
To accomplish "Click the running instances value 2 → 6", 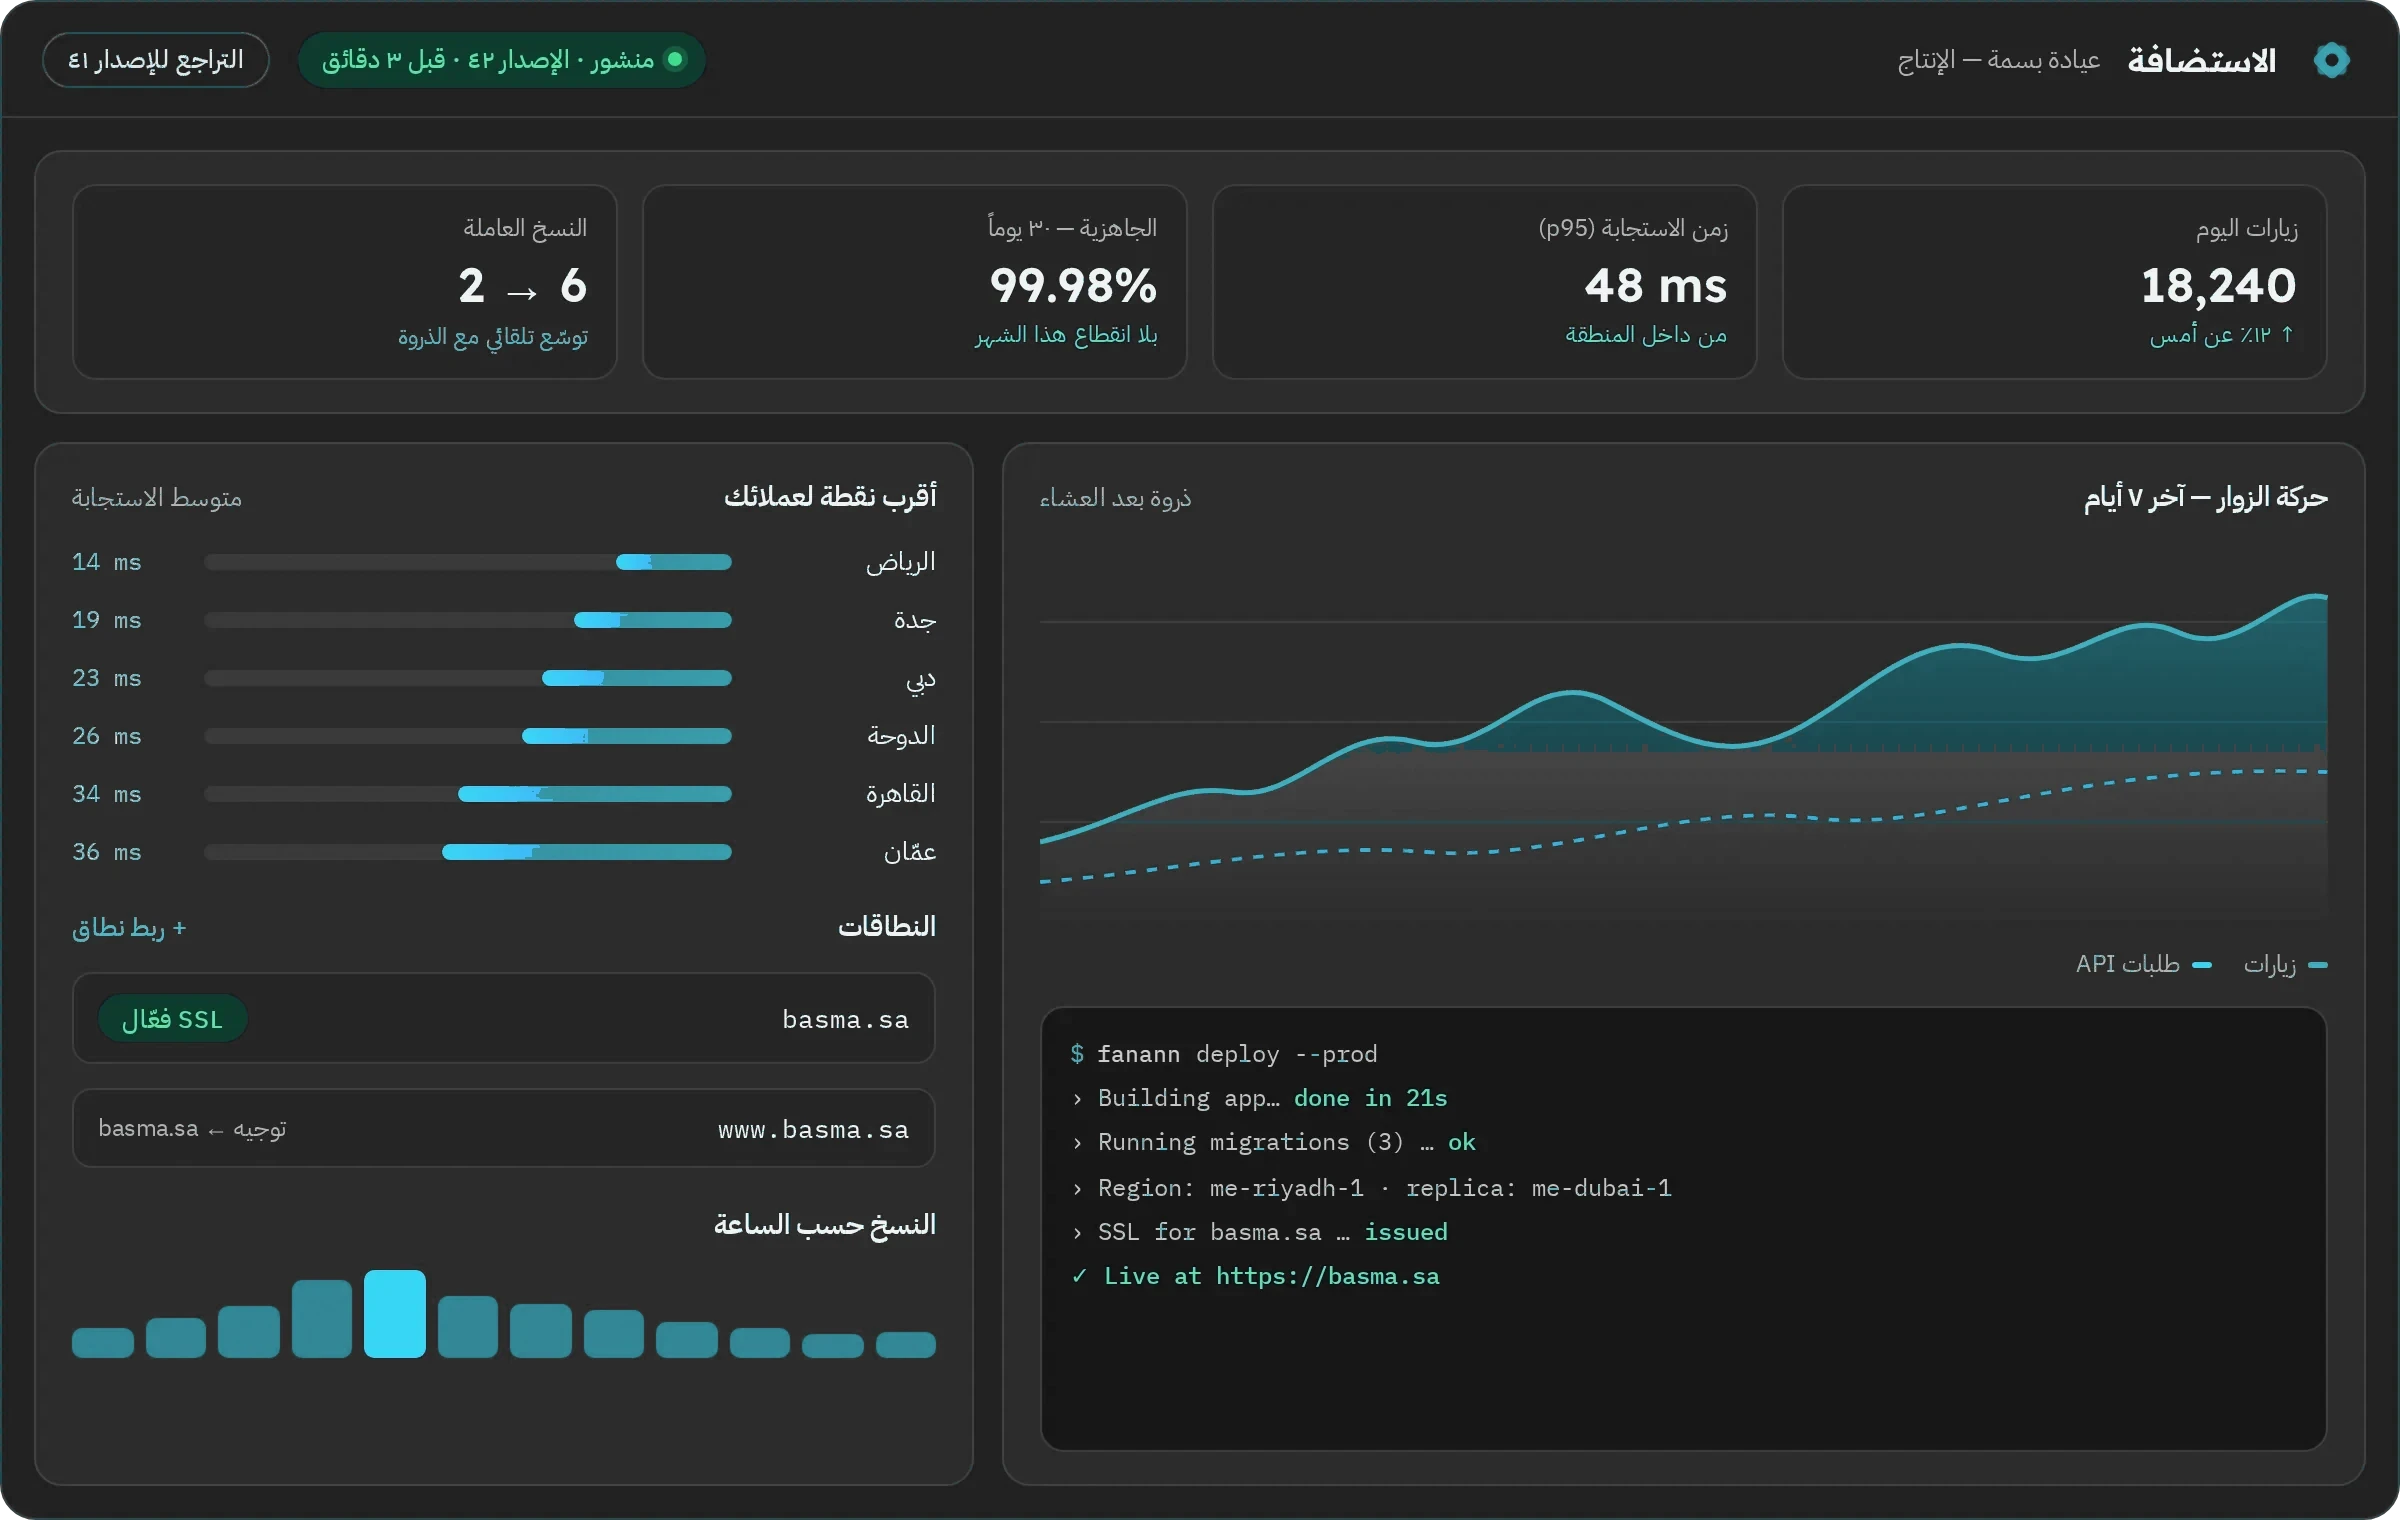I will point(523,286).
